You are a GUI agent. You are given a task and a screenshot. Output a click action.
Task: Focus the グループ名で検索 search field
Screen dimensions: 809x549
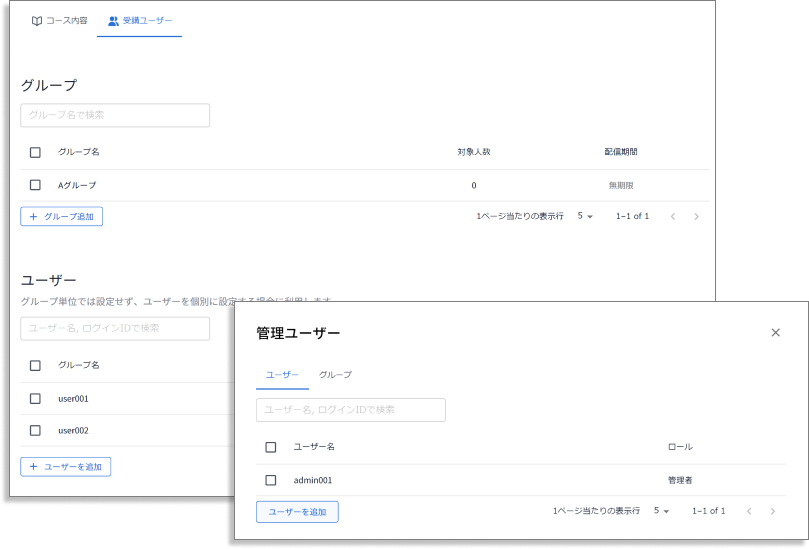(115, 115)
